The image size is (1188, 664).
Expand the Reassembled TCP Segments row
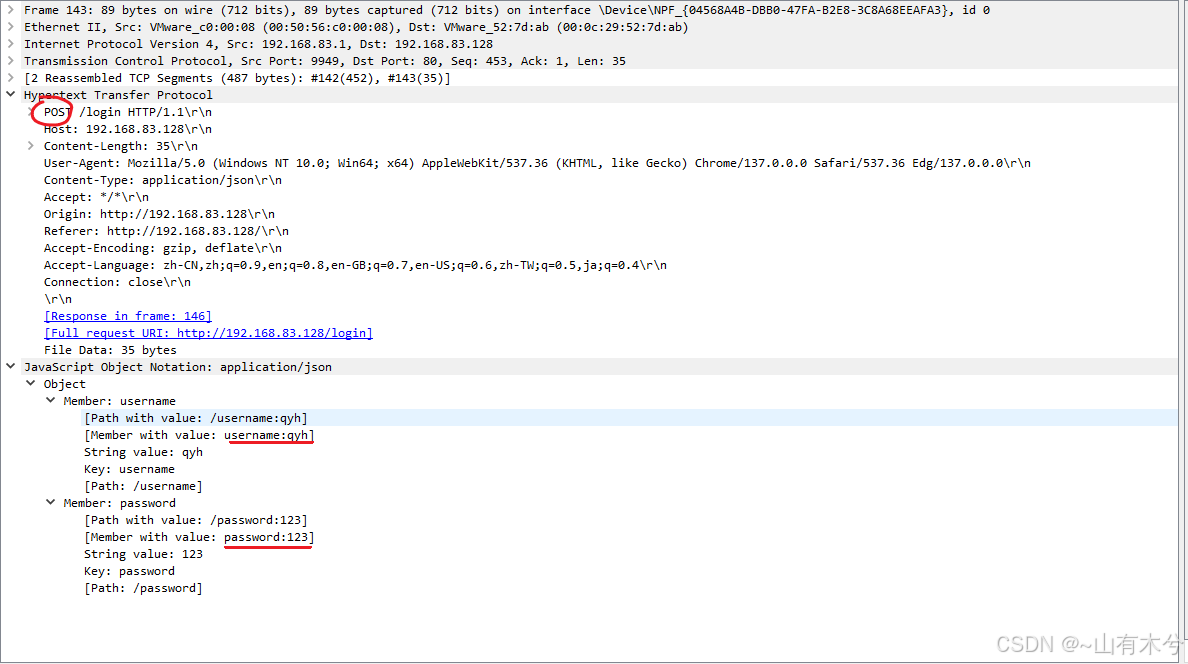tap(11, 77)
